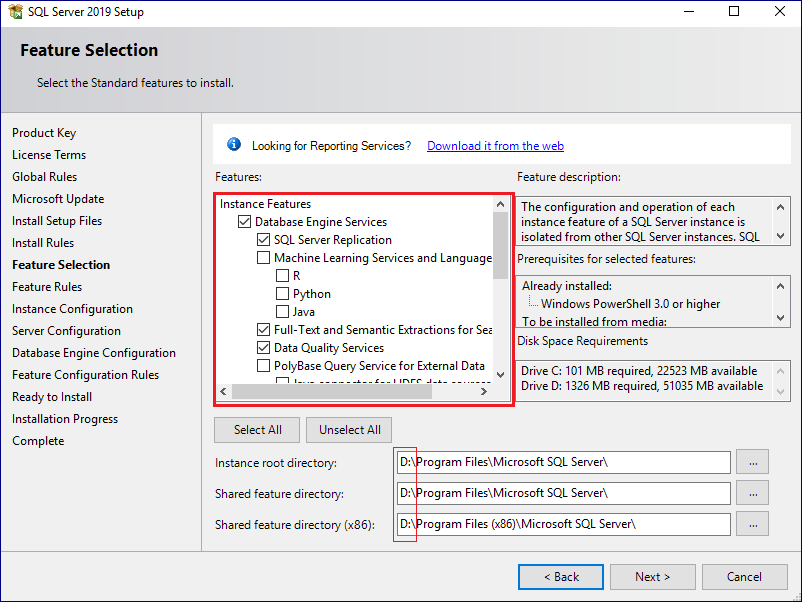Image resolution: width=802 pixels, height=602 pixels.
Task: Click Prerequisites box scroll up arrow
Action: pos(780,286)
